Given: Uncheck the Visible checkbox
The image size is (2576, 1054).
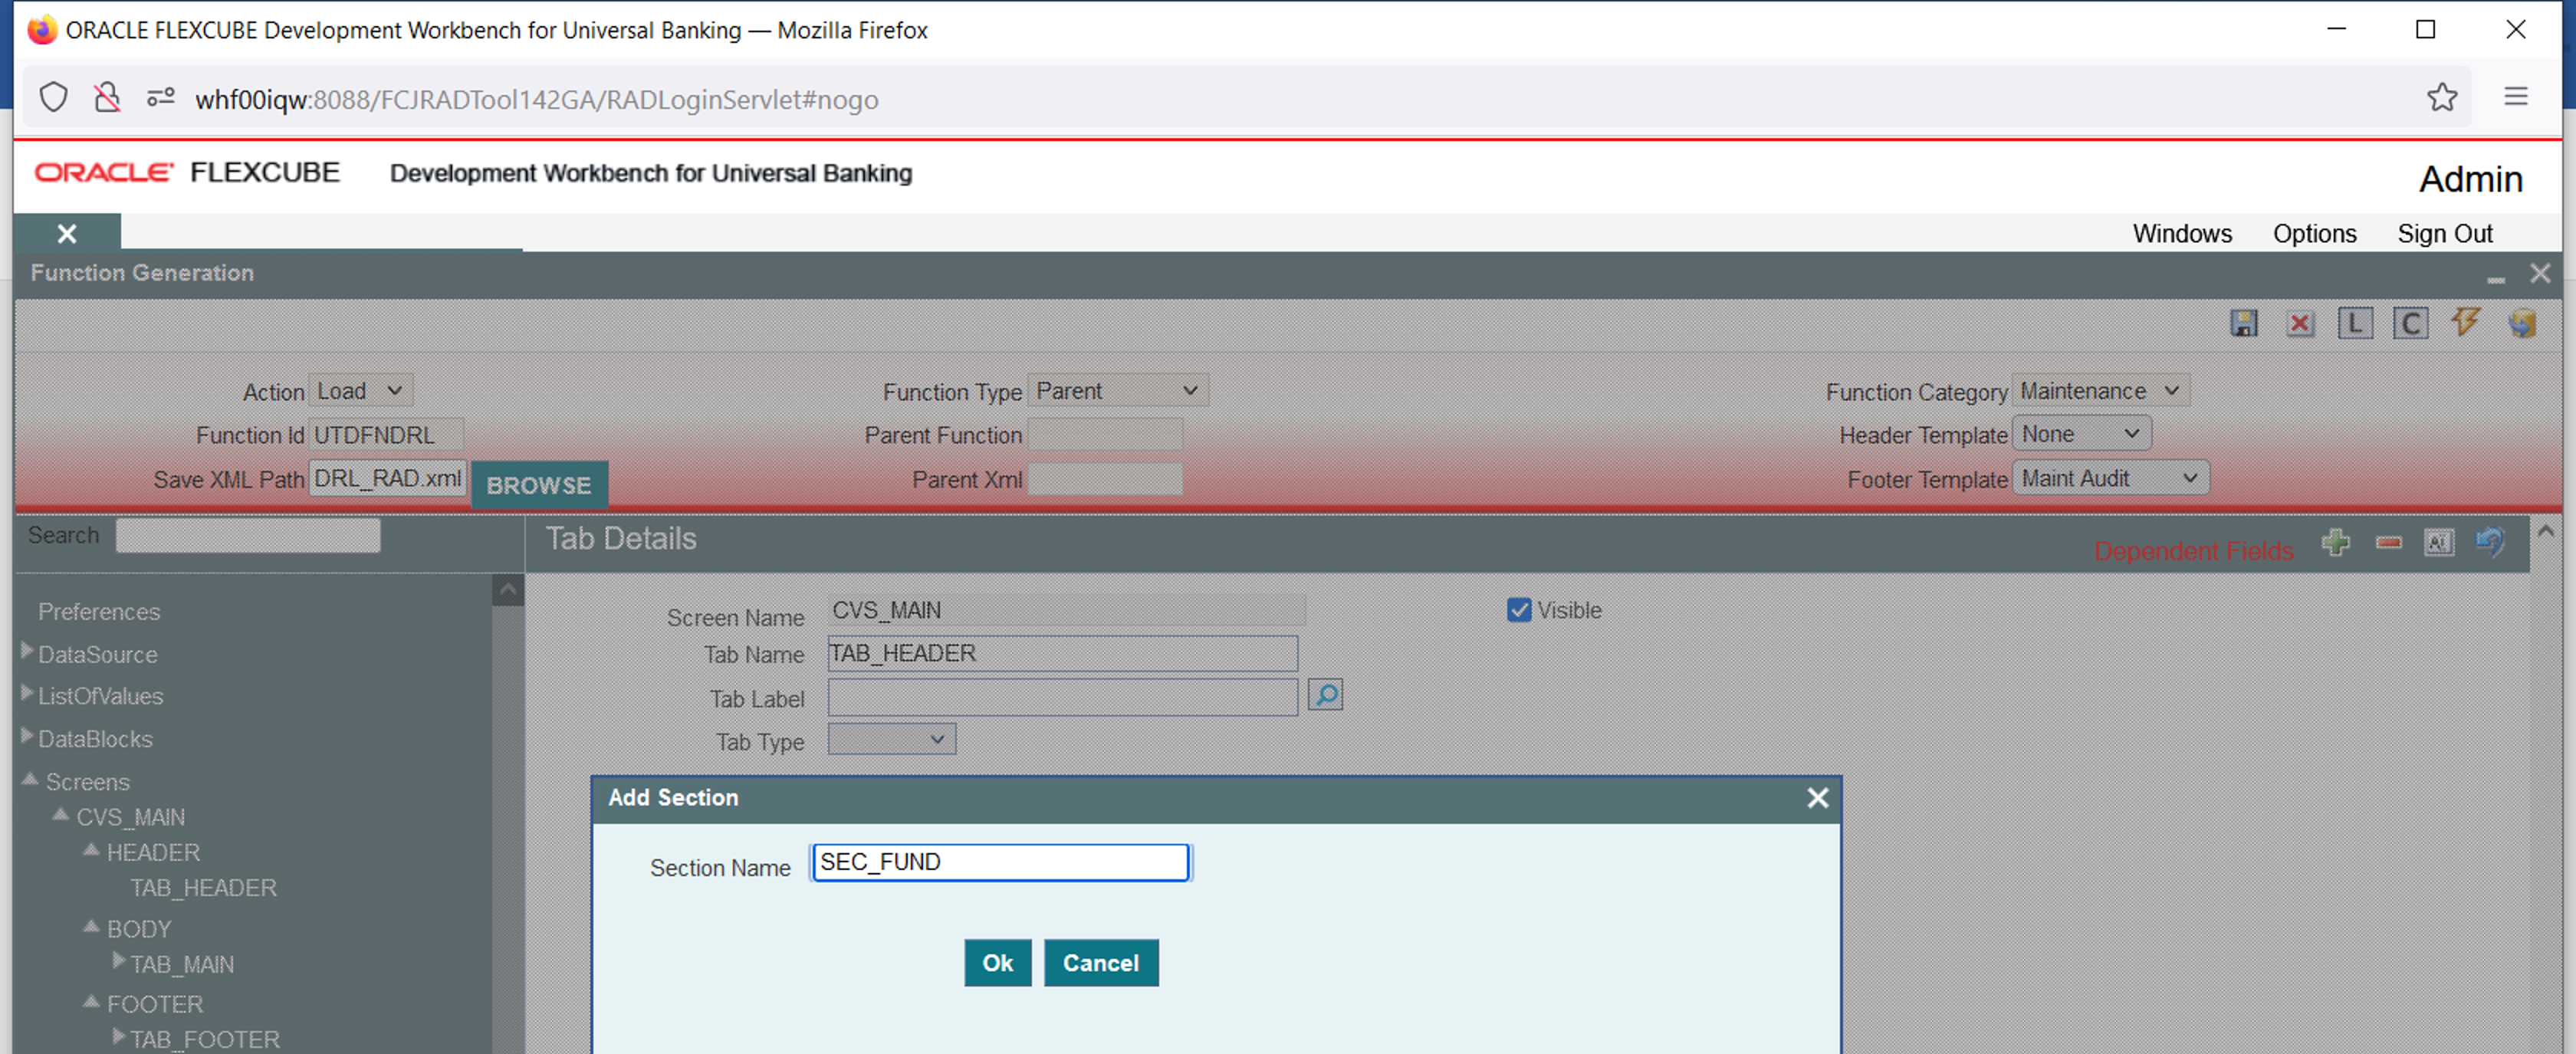Looking at the screenshot, I should (1518, 610).
